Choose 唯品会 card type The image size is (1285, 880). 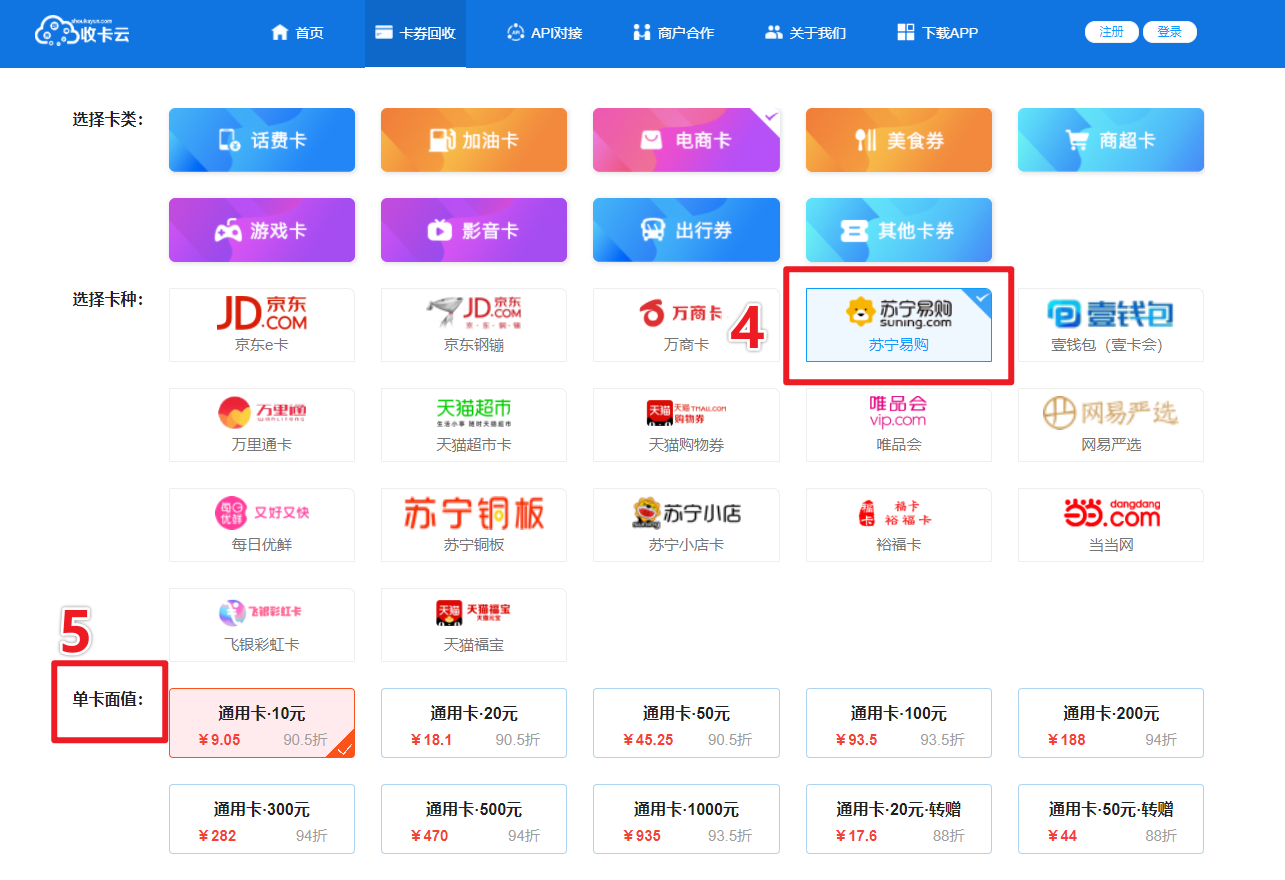(x=899, y=425)
